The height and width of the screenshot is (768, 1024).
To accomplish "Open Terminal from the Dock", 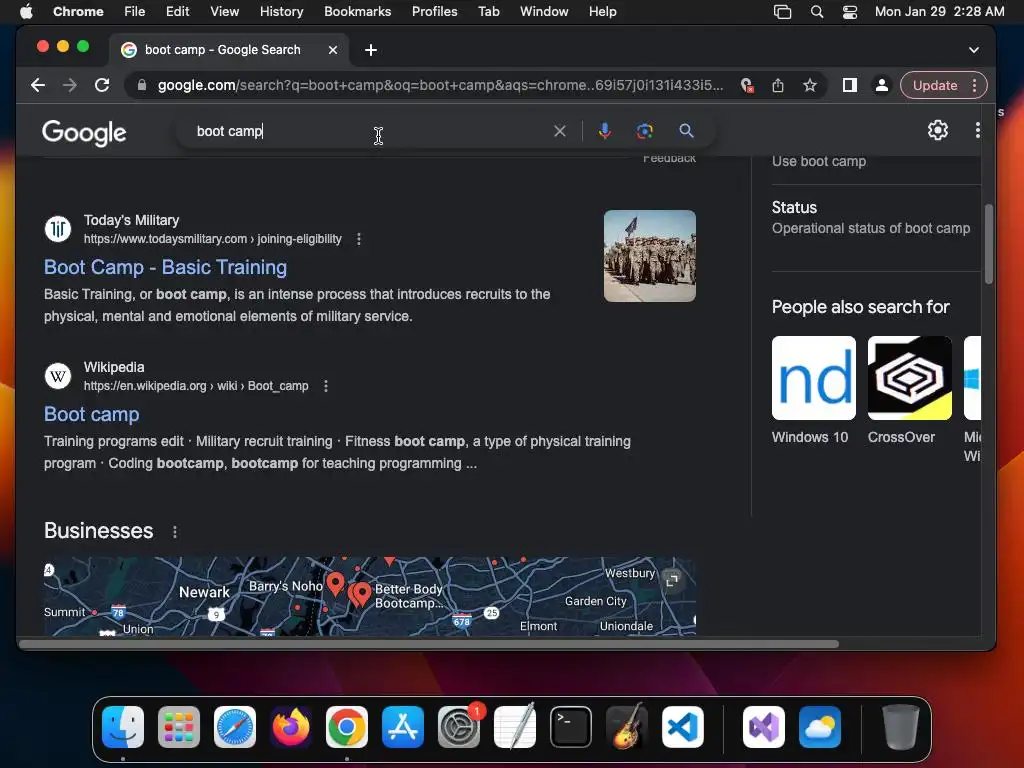I will (x=571, y=727).
